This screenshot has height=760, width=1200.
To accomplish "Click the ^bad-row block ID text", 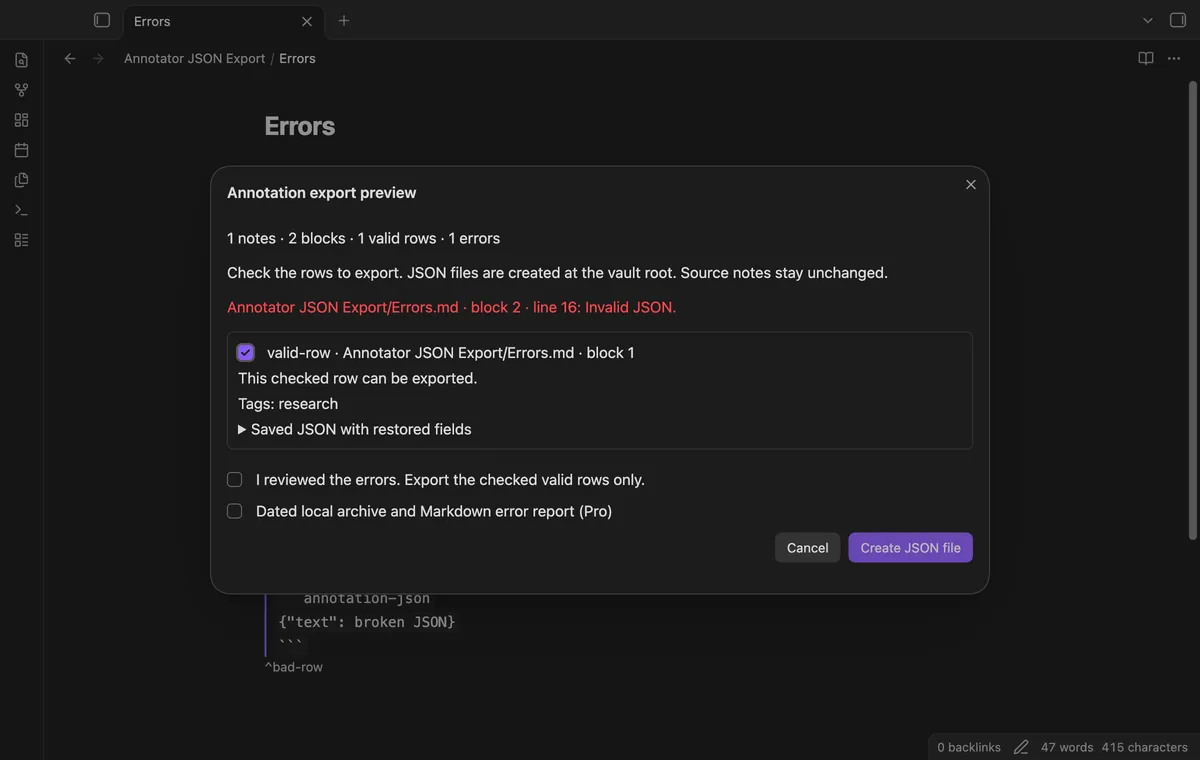I will coord(294,667).
